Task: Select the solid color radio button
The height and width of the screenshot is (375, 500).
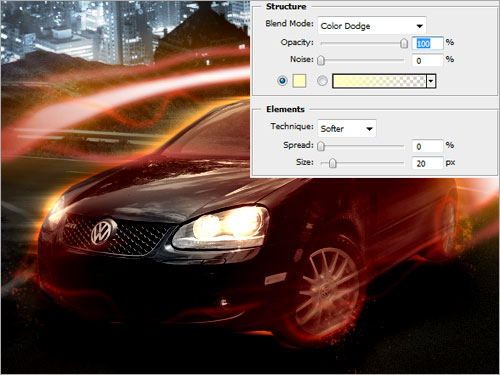Action: 282,81
